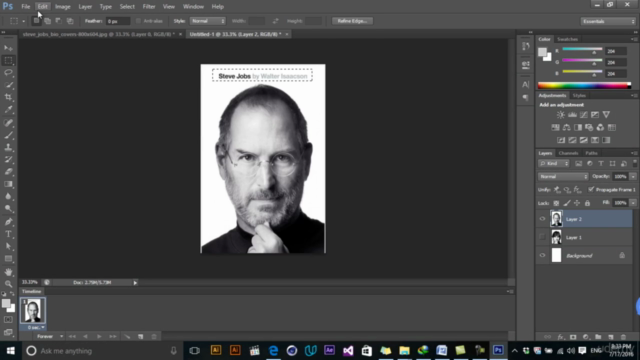Select the Gradient tool
Screen dimensions: 640x360
(x=8, y=184)
